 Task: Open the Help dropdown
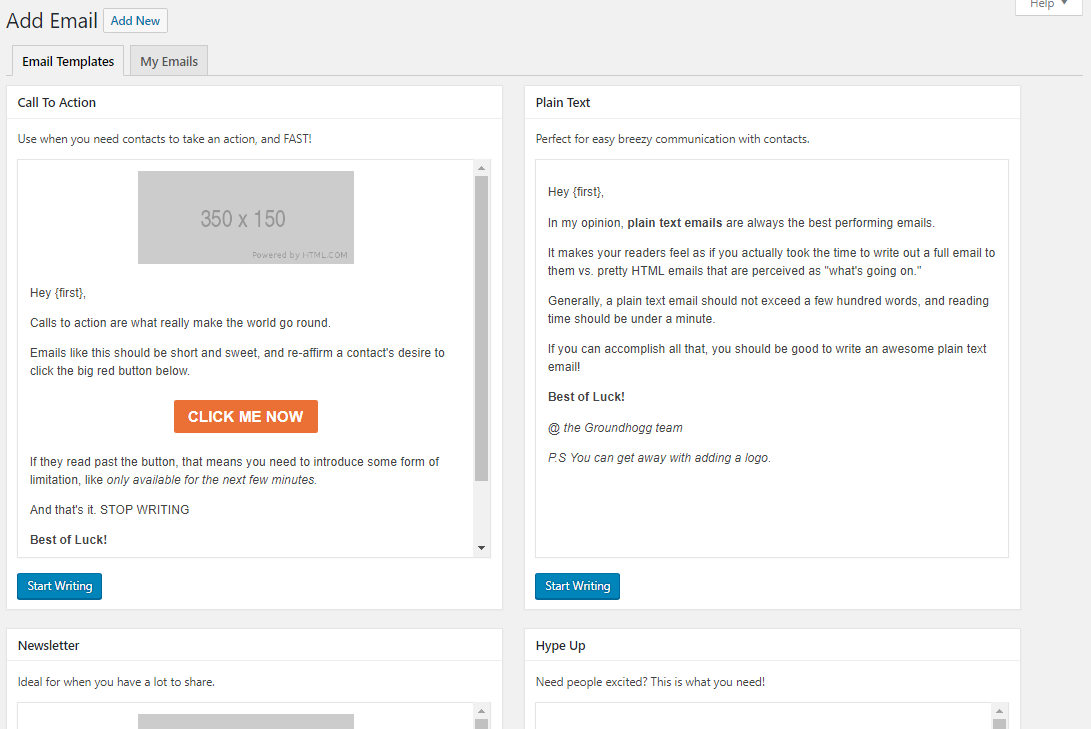pos(1048,5)
